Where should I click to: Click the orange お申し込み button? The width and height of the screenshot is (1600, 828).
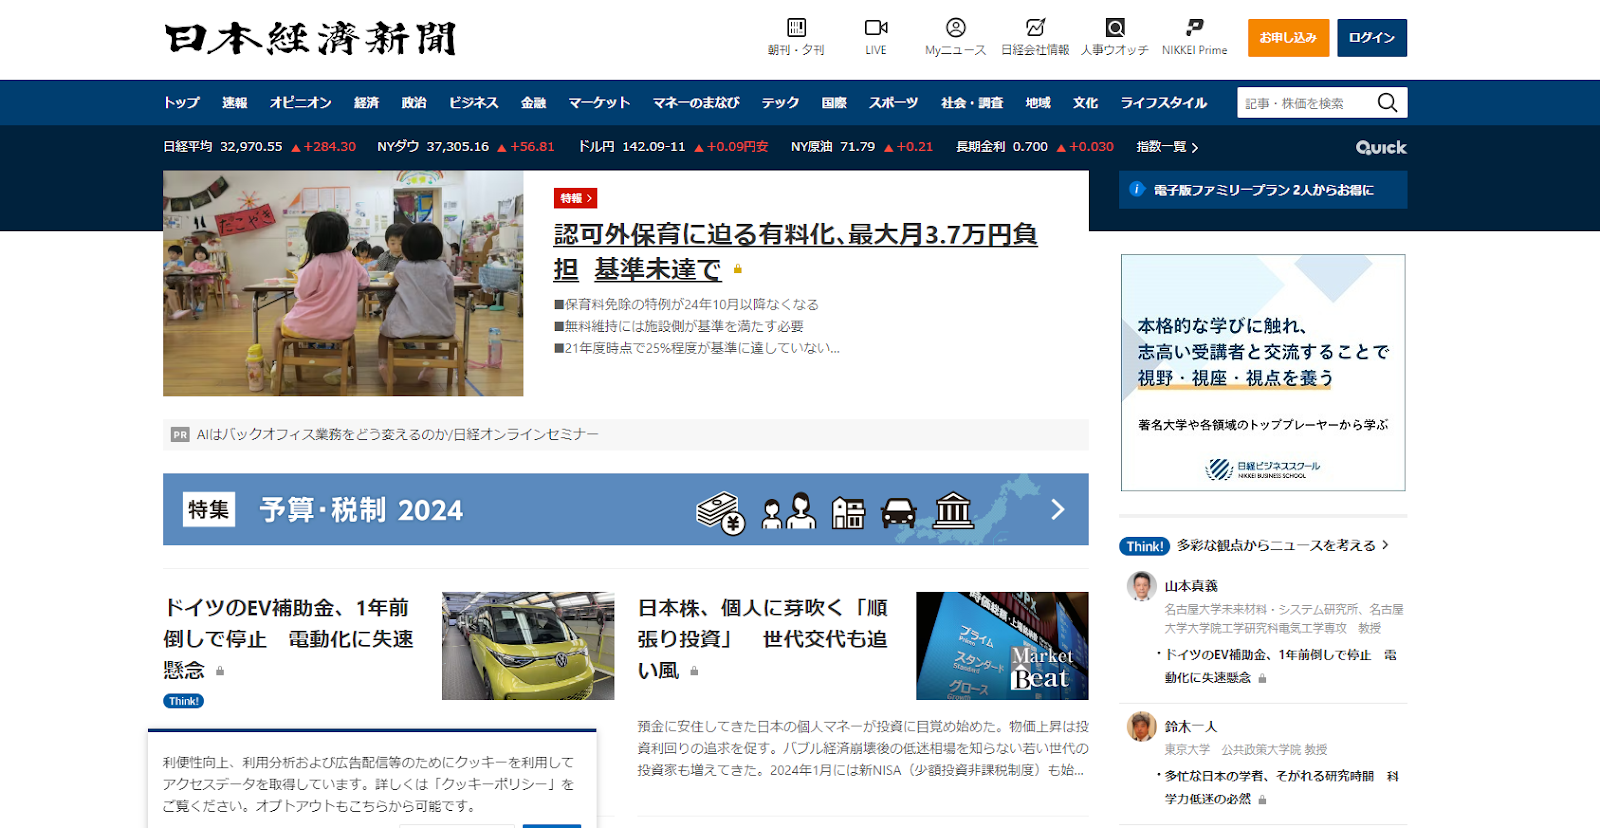click(1288, 38)
